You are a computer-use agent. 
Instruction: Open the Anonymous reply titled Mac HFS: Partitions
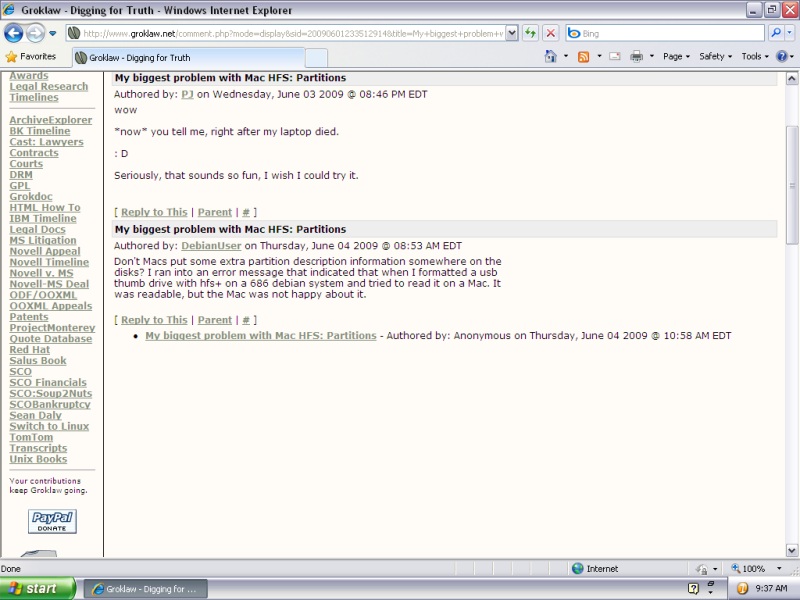[261, 336]
